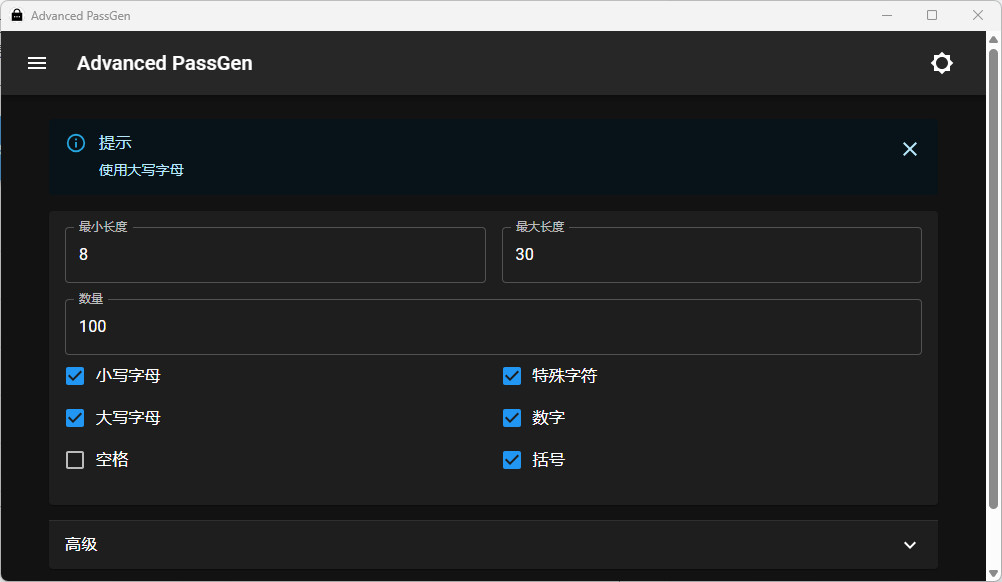Focus the 数量 input field
The width and height of the screenshot is (1002, 582).
point(493,327)
